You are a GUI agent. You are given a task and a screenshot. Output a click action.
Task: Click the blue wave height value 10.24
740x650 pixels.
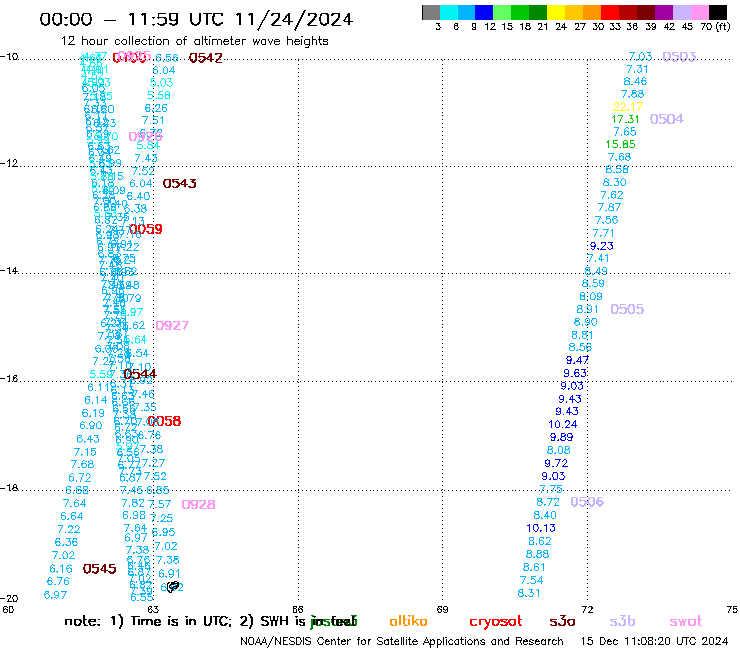click(x=563, y=424)
